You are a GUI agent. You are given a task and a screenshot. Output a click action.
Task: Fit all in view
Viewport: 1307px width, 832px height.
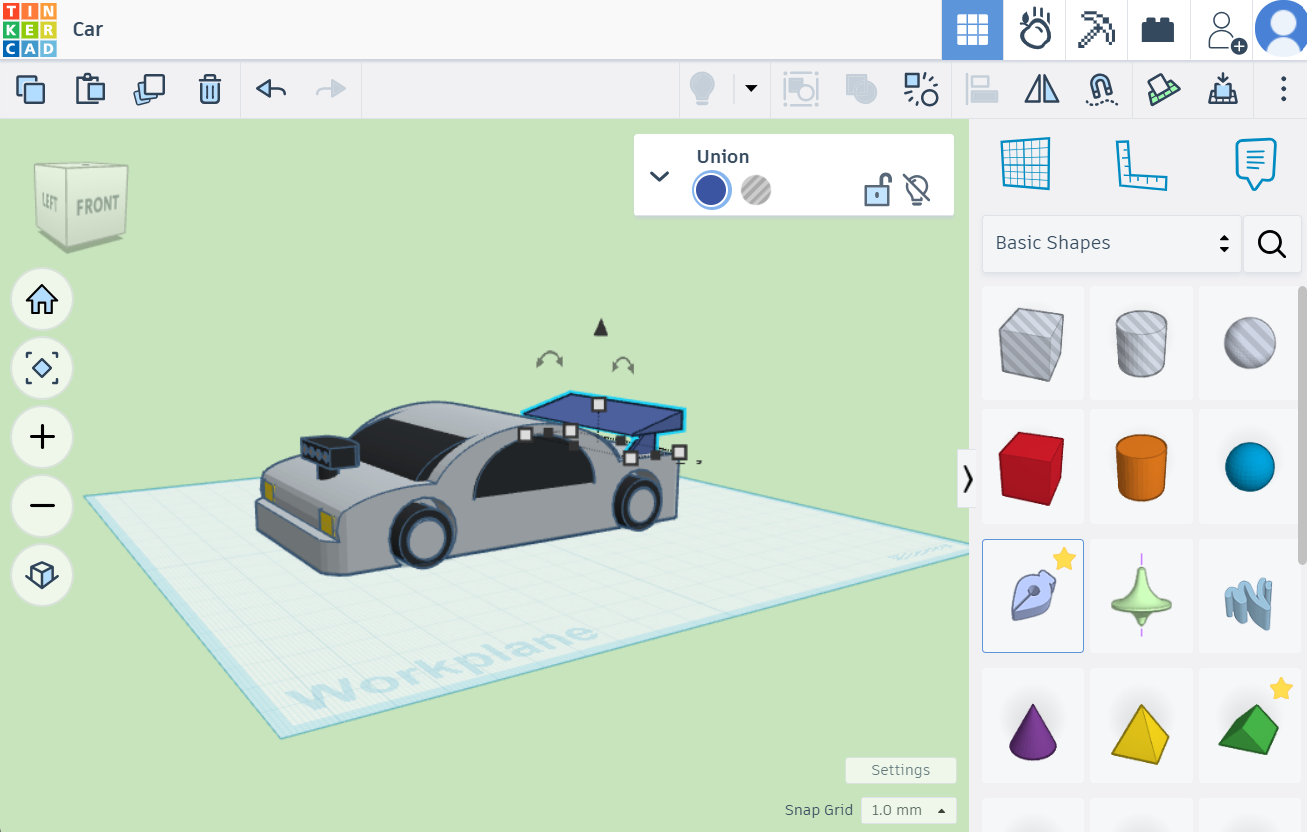point(42,368)
